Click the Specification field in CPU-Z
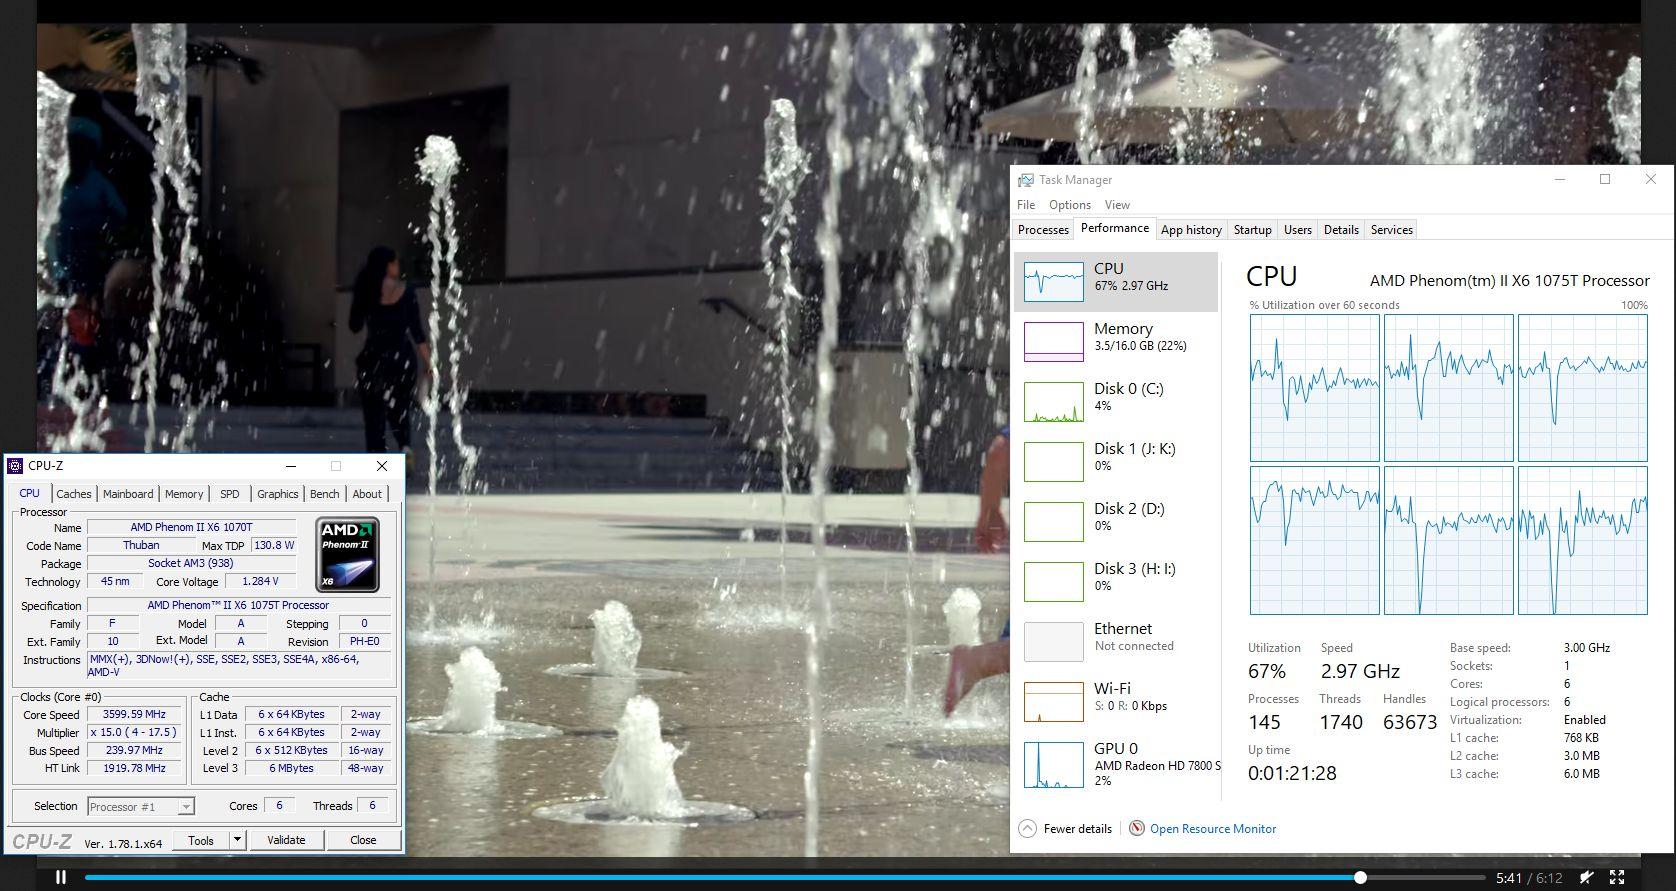Image resolution: width=1676 pixels, height=891 pixels. pos(238,605)
